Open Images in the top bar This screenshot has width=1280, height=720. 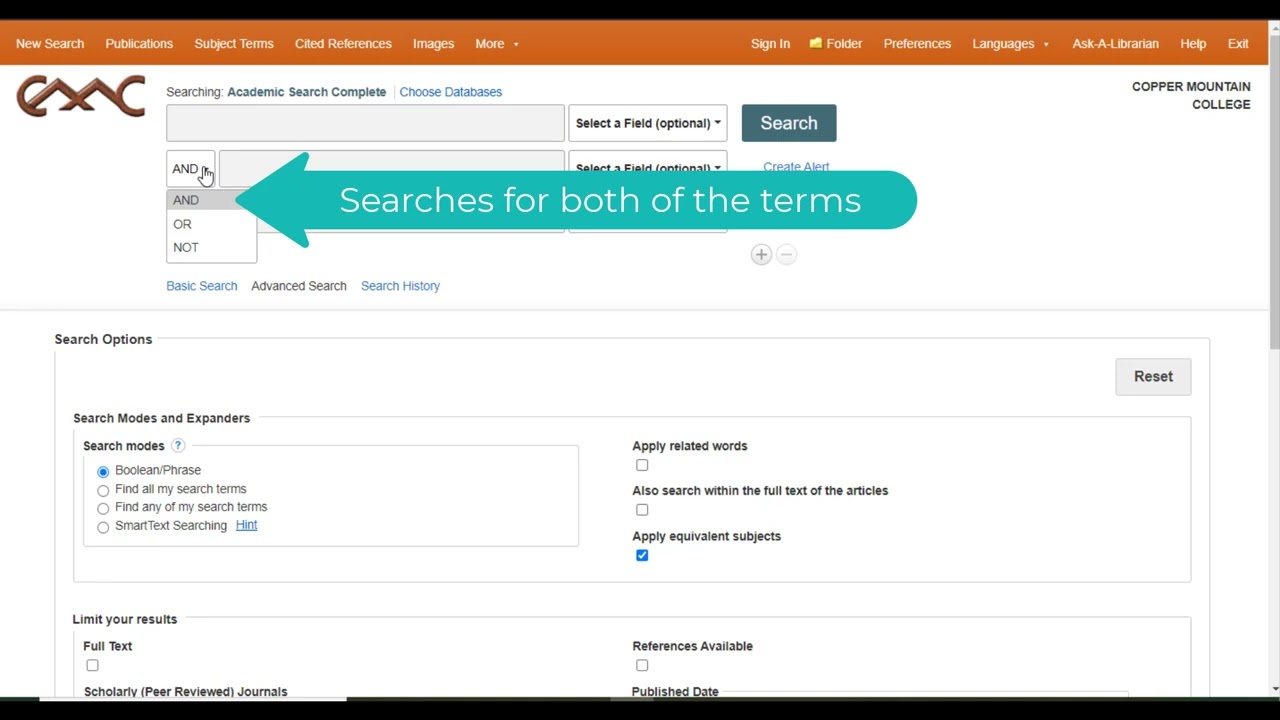coord(433,44)
